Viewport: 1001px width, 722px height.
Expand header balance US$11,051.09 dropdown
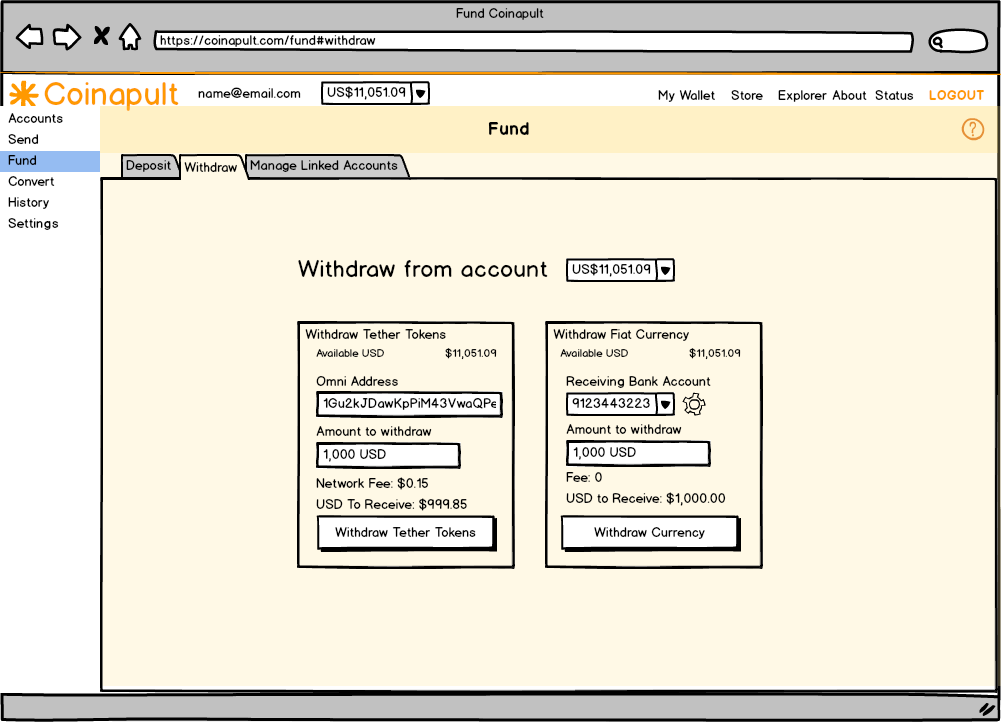tap(421, 93)
